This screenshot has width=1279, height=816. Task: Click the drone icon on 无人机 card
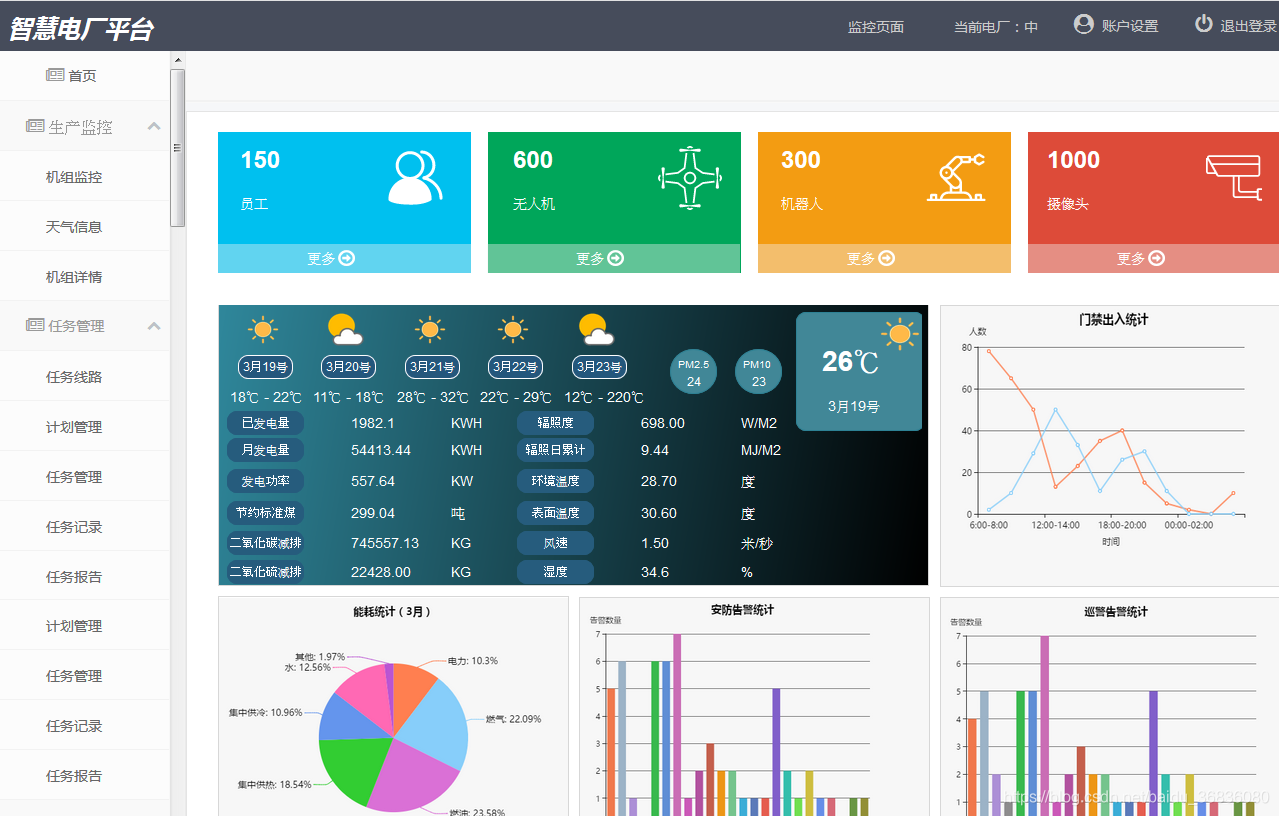point(689,177)
